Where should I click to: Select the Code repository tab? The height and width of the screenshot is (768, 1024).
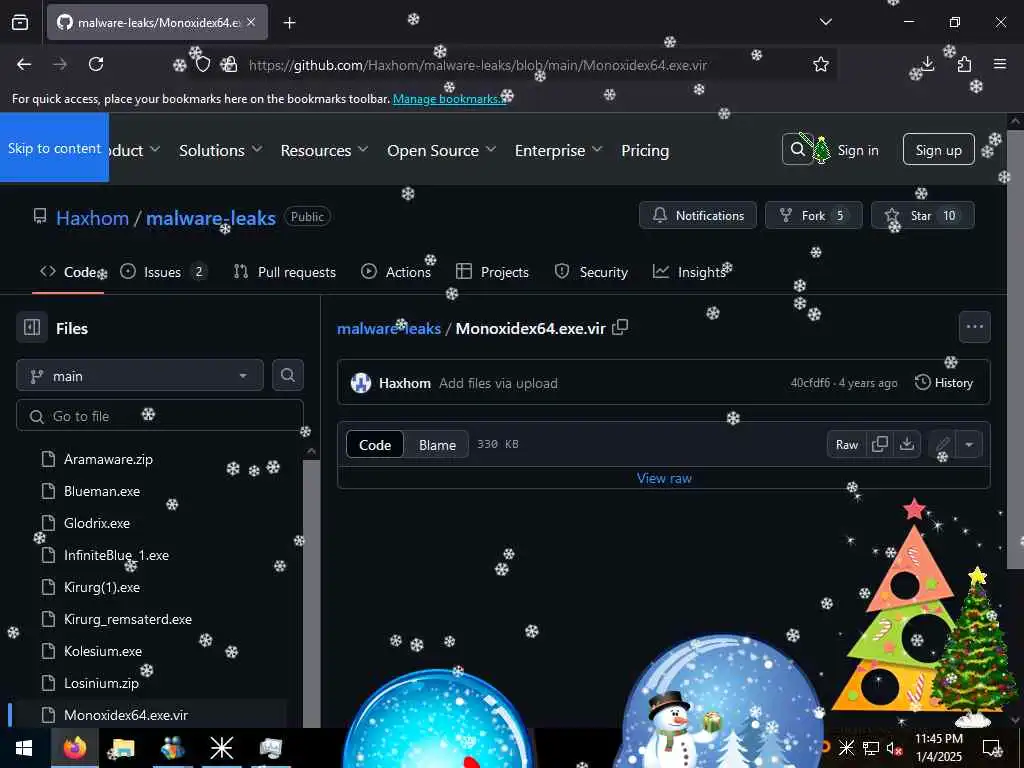[x=69, y=272]
